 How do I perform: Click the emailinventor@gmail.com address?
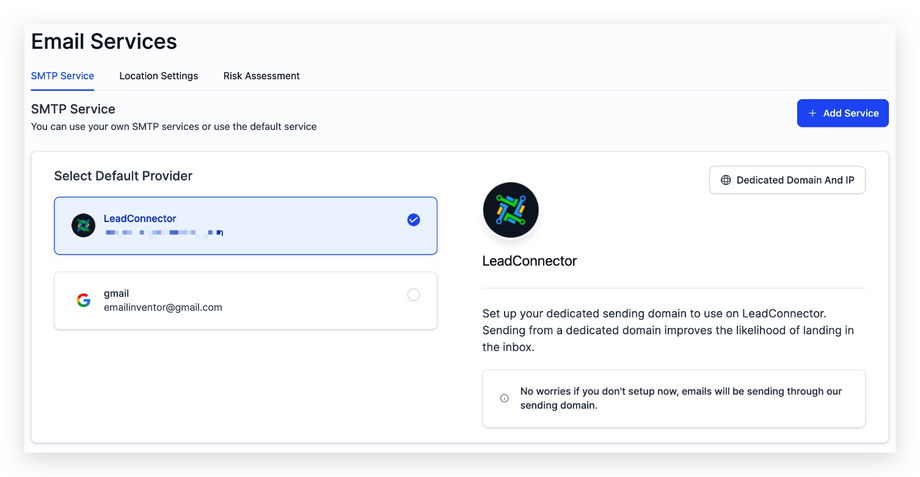163,307
